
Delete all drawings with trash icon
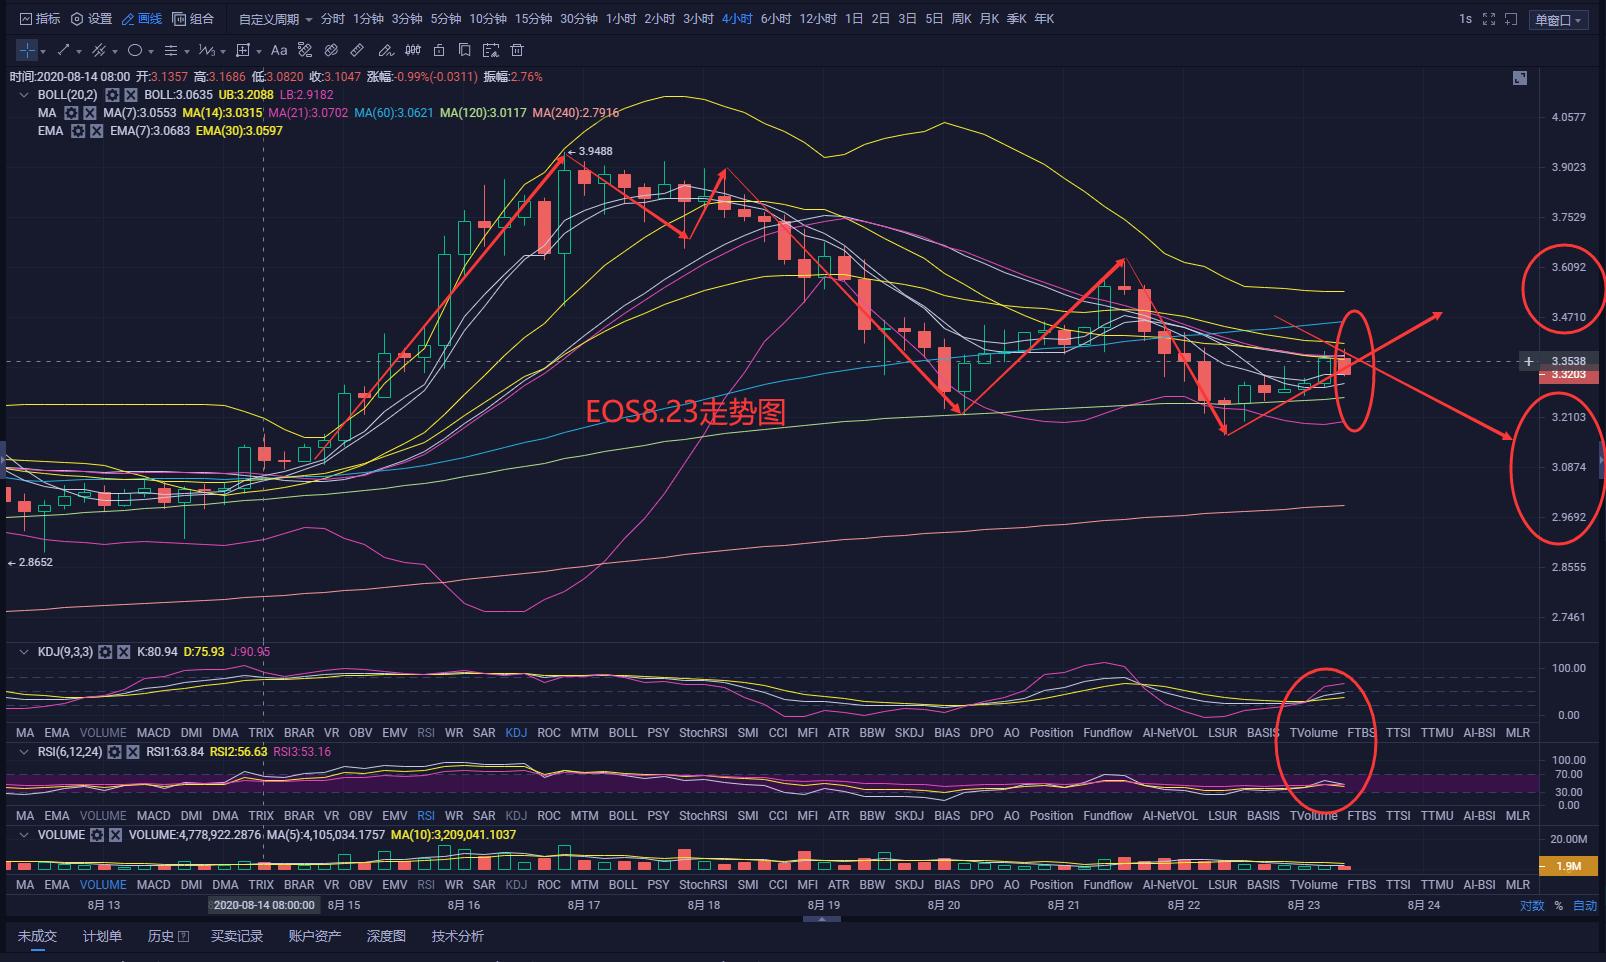coord(517,50)
